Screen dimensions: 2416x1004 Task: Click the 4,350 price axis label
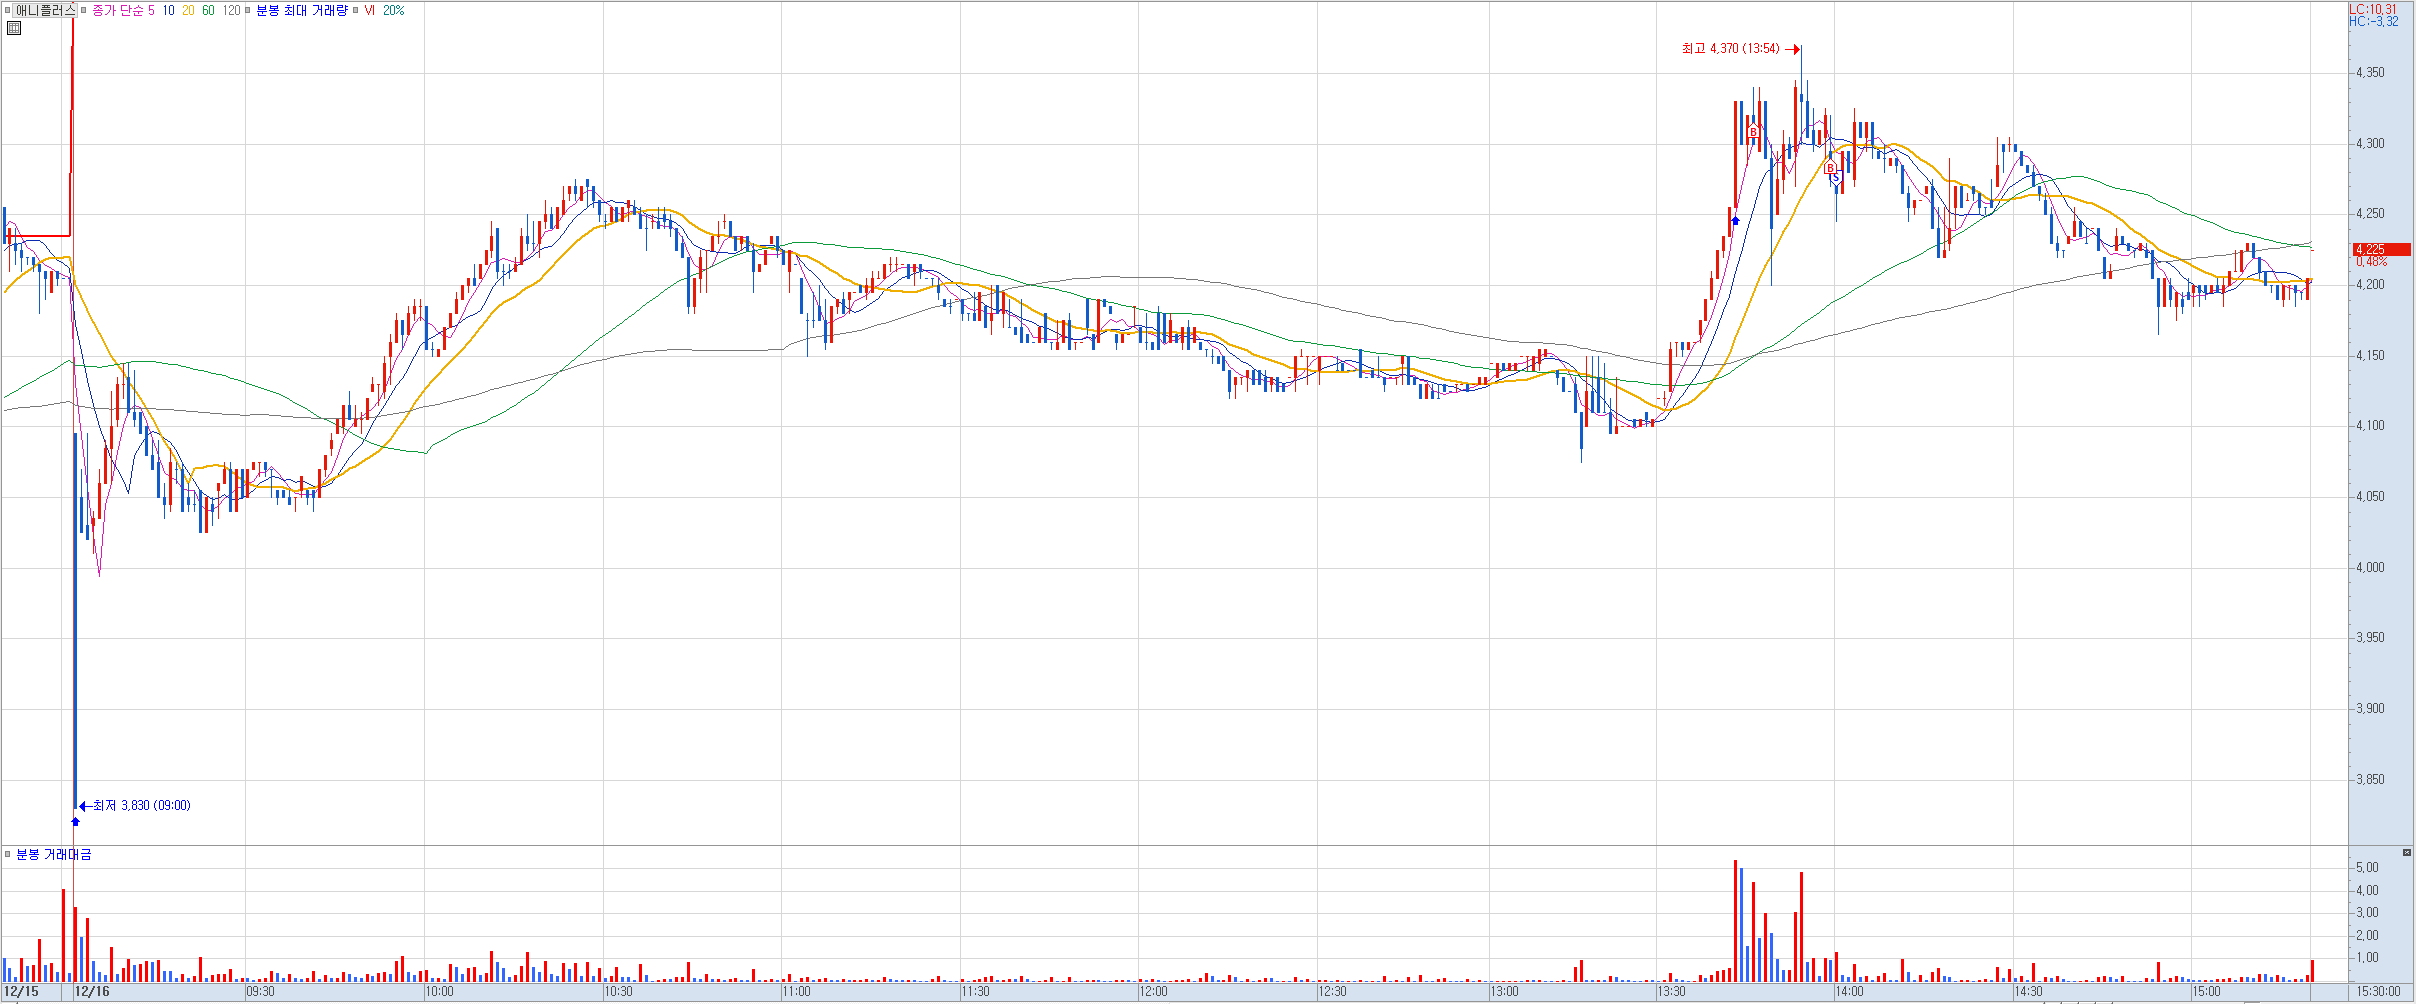tap(2368, 72)
